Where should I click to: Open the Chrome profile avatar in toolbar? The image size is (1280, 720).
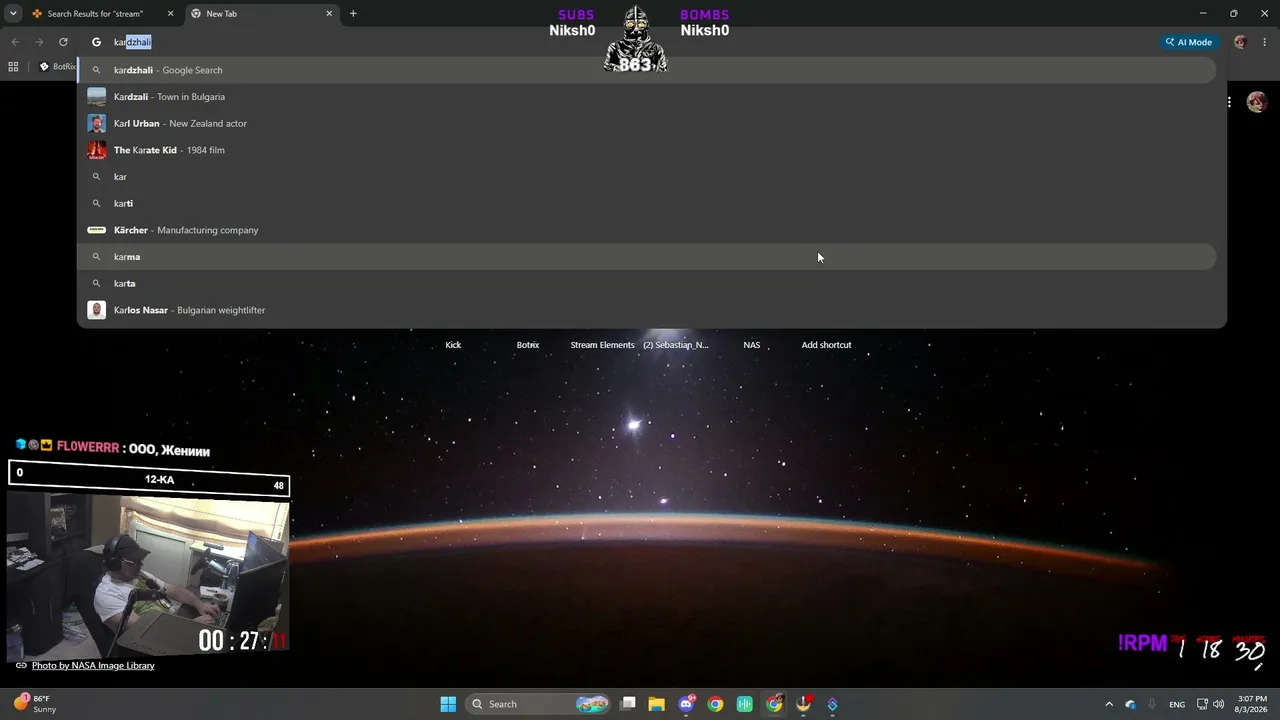pos(1241,42)
